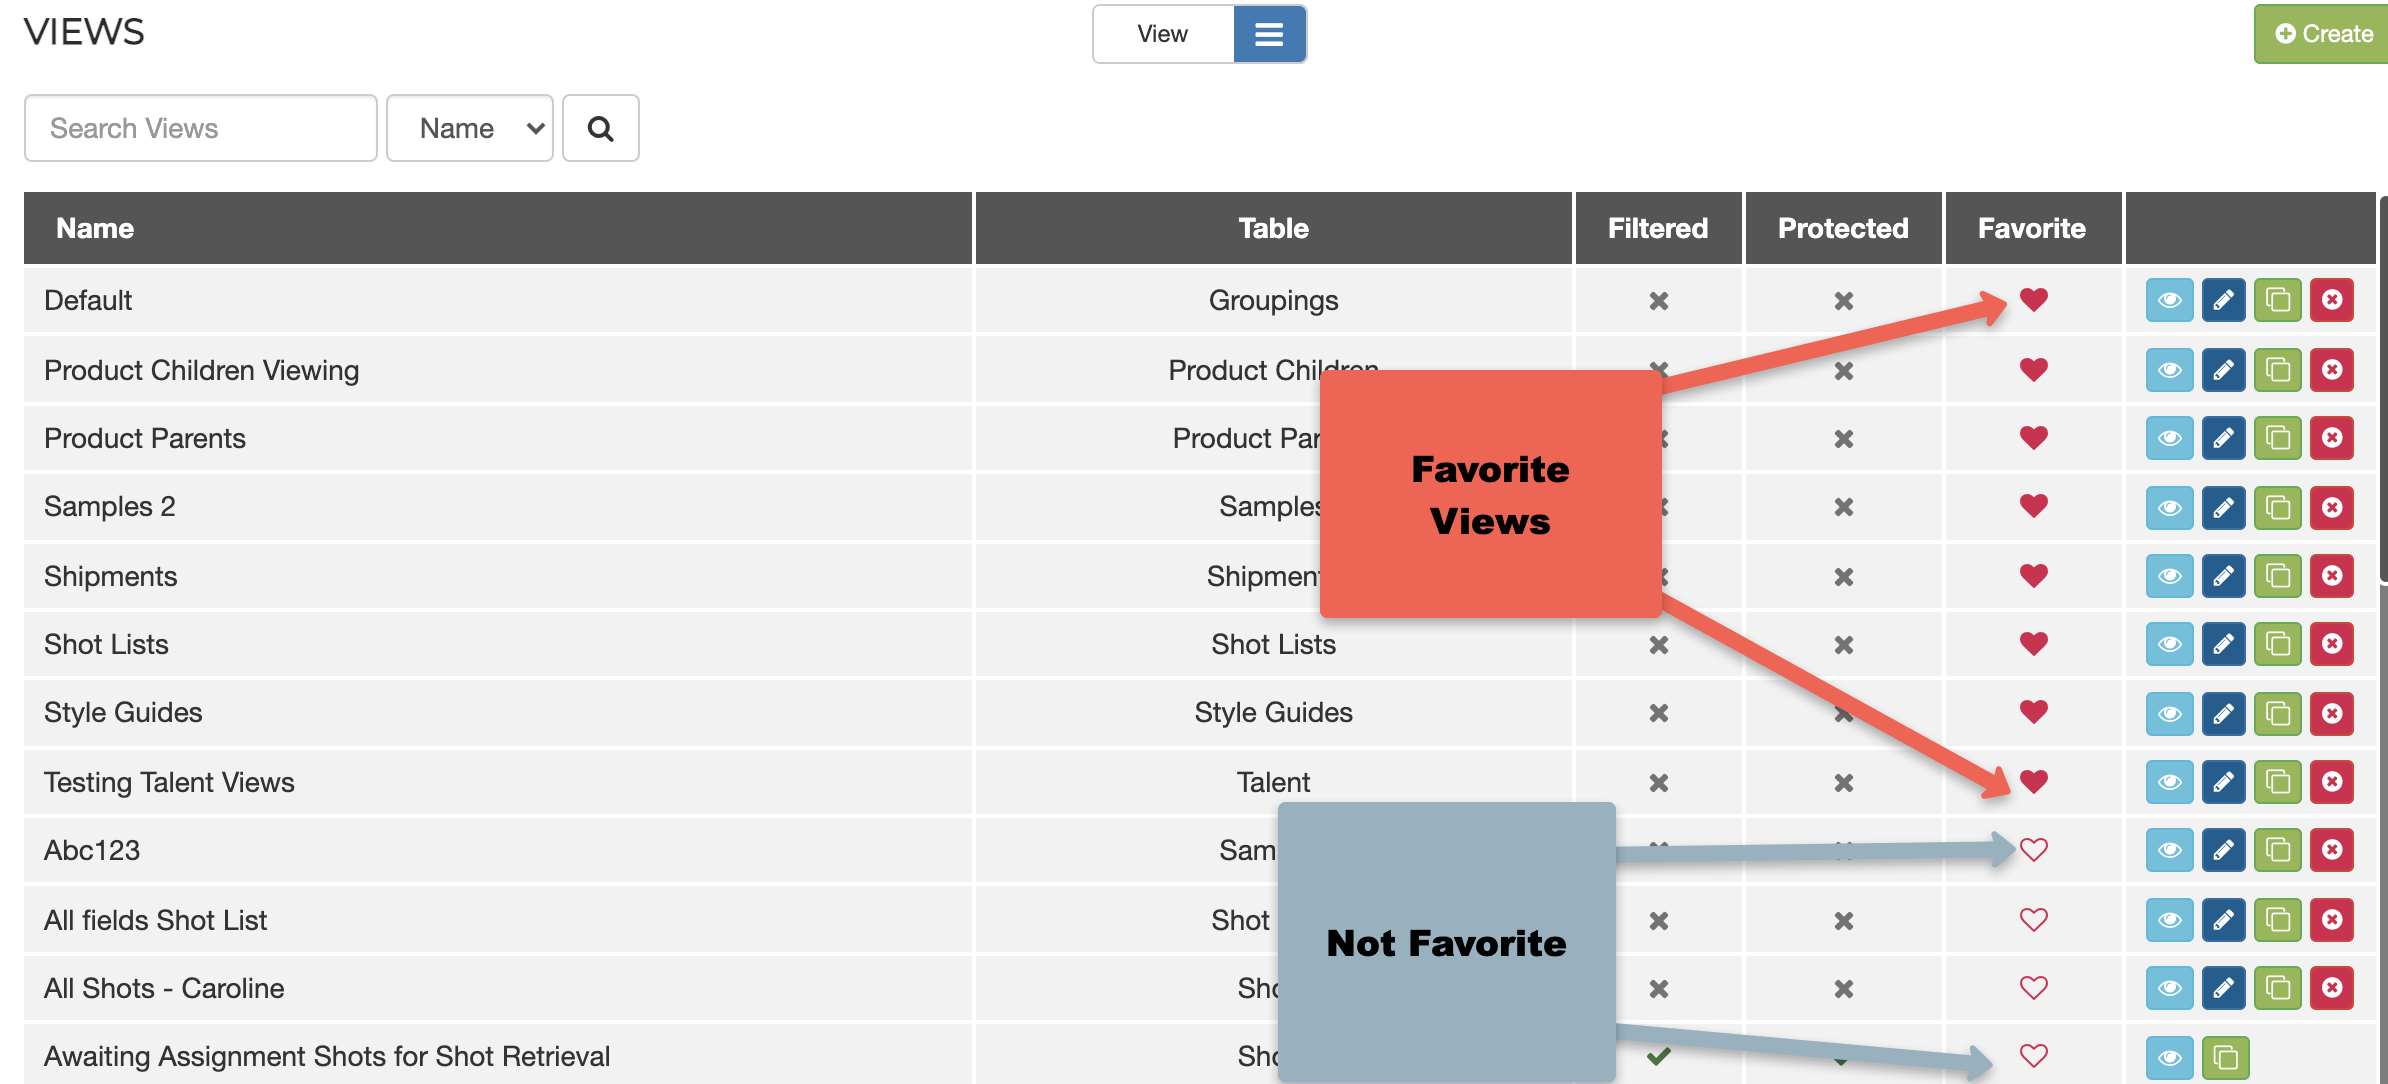Open eye icon for All Shots - Caroline
Viewport: 2388px width, 1084px height.
[2169, 988]
